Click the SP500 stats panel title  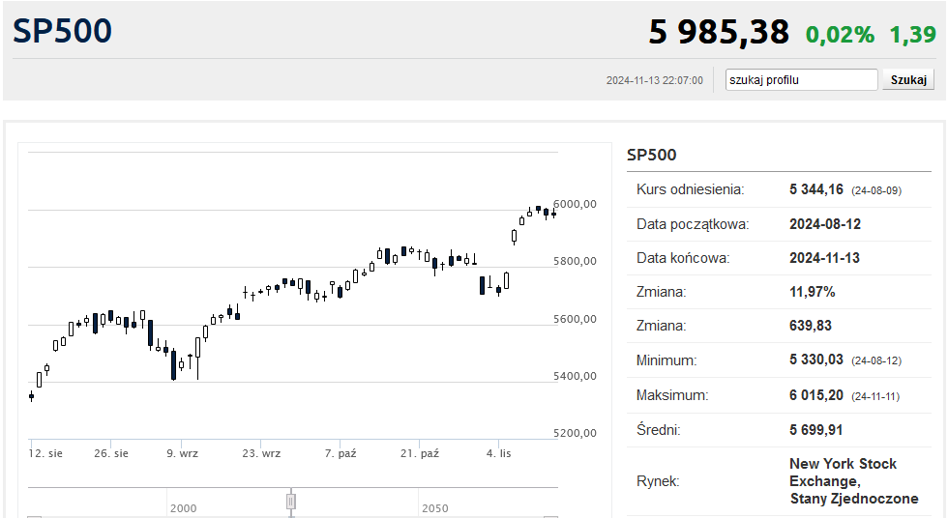point(651,155)
